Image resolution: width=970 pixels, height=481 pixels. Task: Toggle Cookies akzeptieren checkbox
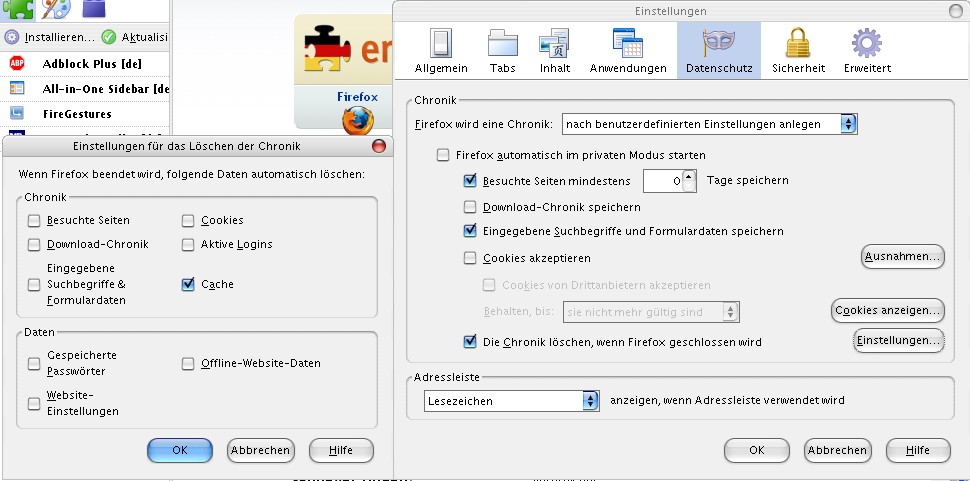click(x=470, y=258)
